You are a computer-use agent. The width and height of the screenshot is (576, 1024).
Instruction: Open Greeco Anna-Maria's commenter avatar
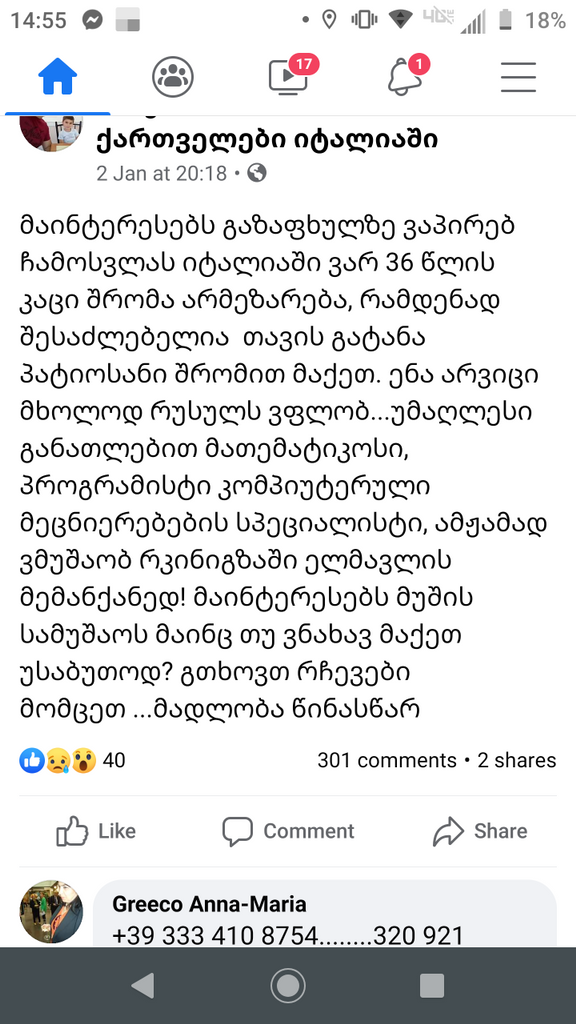pyautogui.click(x=52, y=912)
